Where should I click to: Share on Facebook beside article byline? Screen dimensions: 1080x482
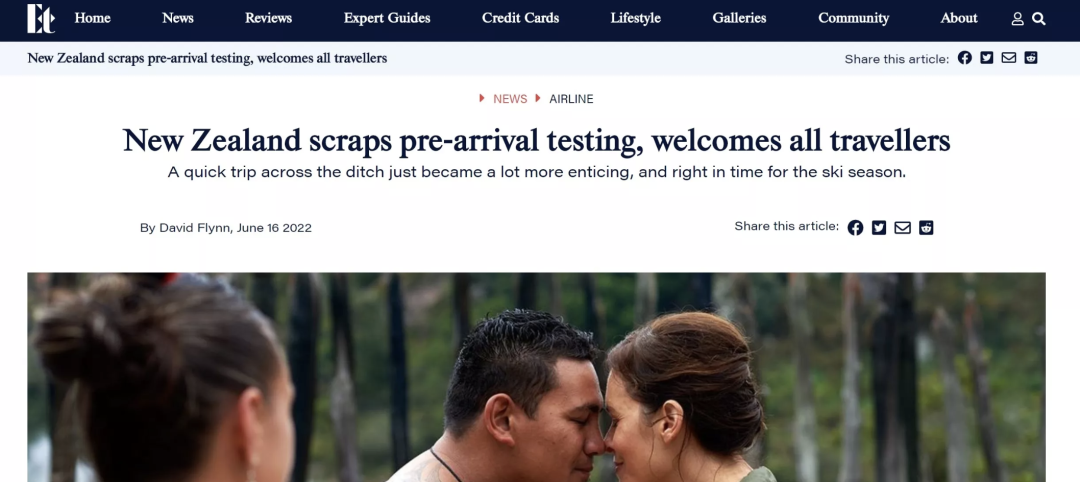tap(855, 228)
